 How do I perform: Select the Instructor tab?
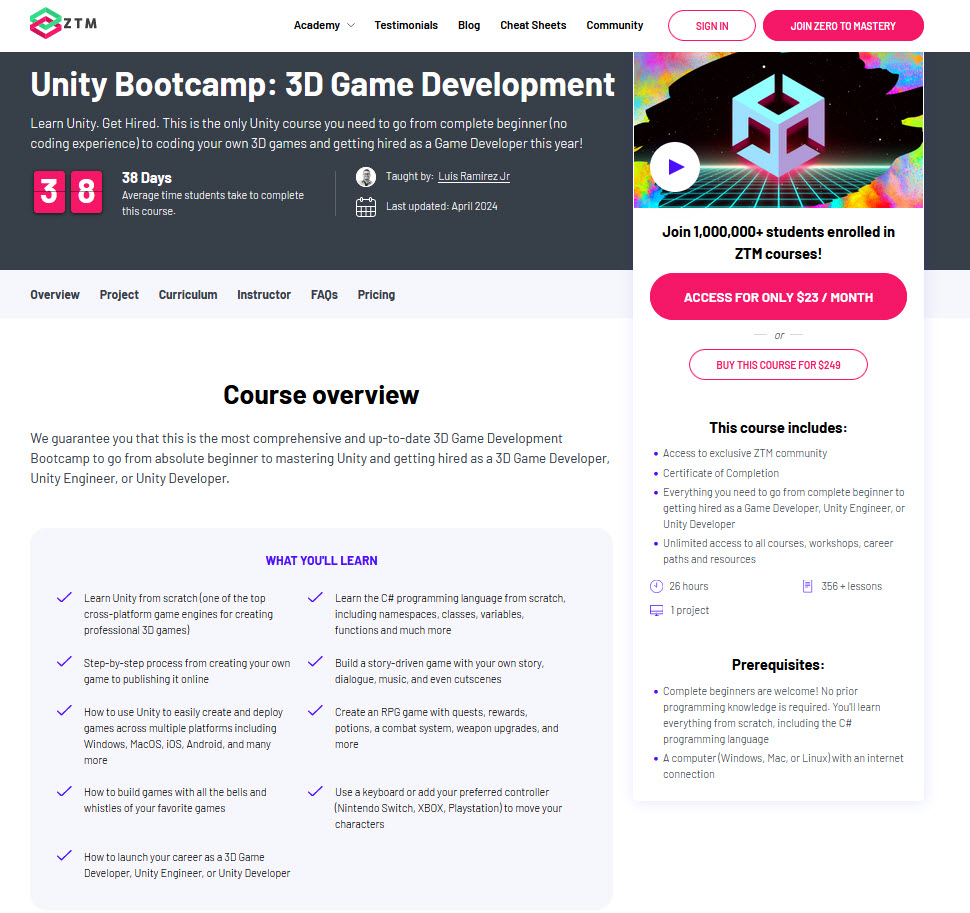(264, 295)
